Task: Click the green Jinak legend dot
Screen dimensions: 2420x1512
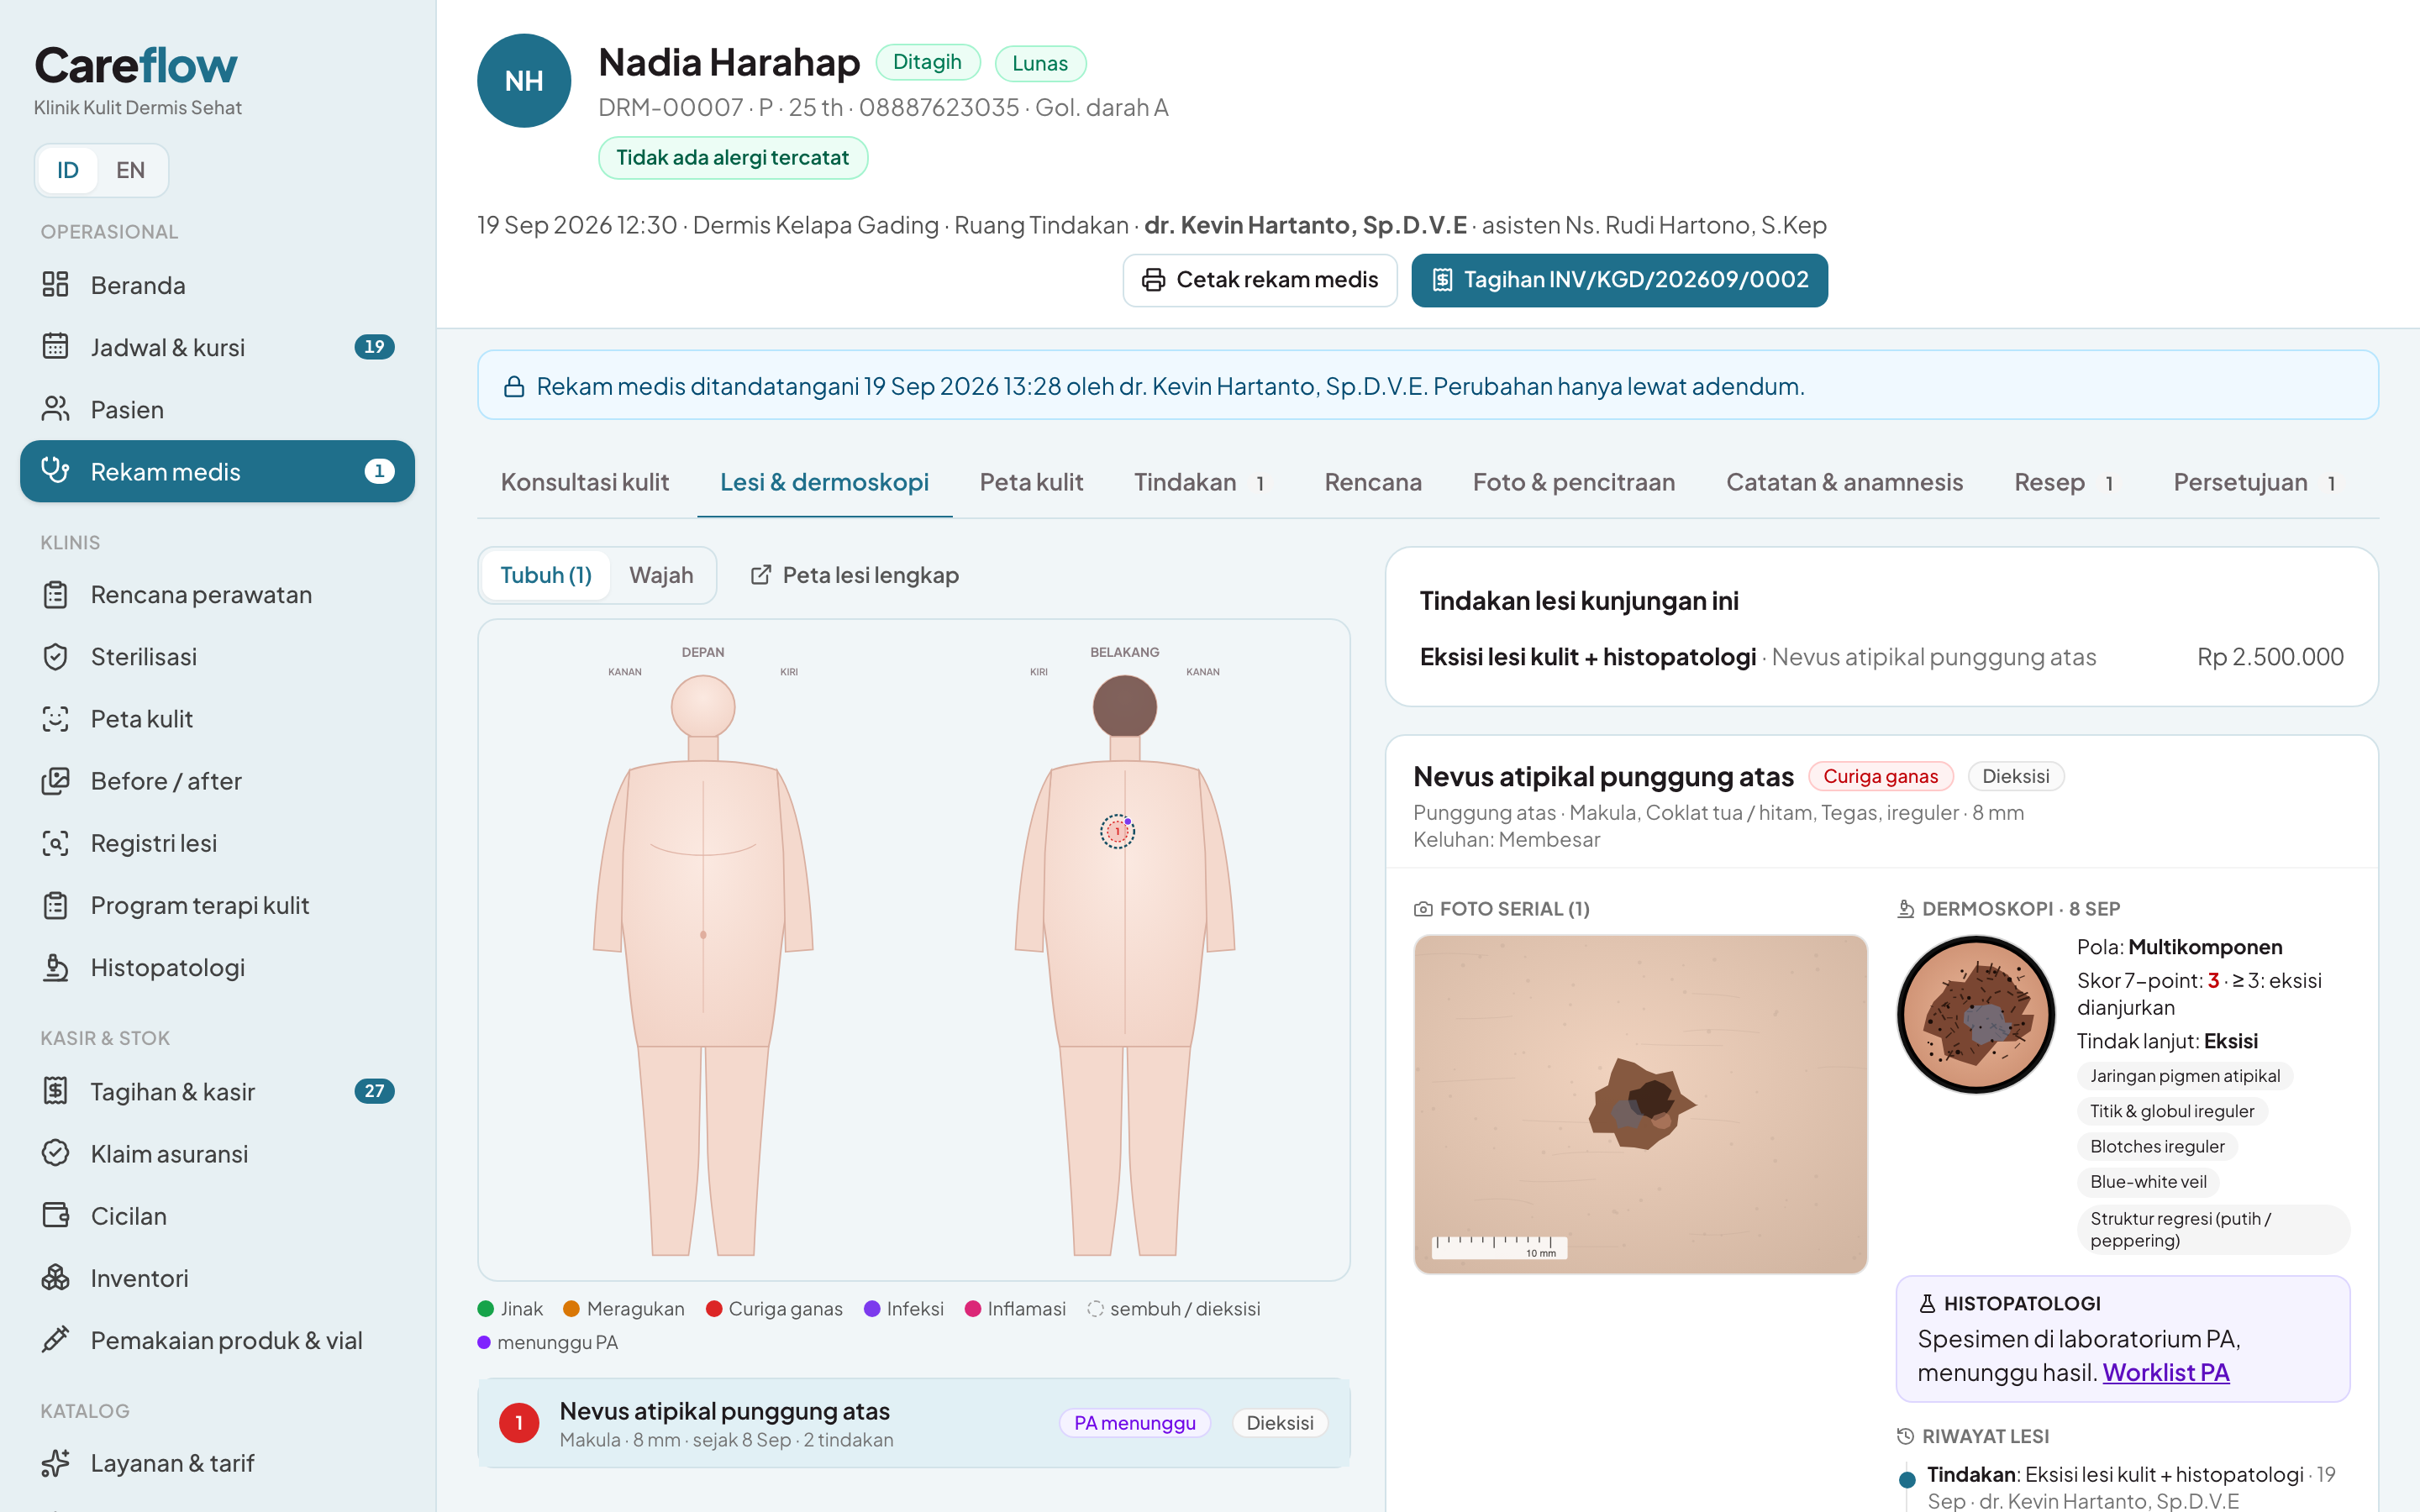Action: tap(486, 1309)
